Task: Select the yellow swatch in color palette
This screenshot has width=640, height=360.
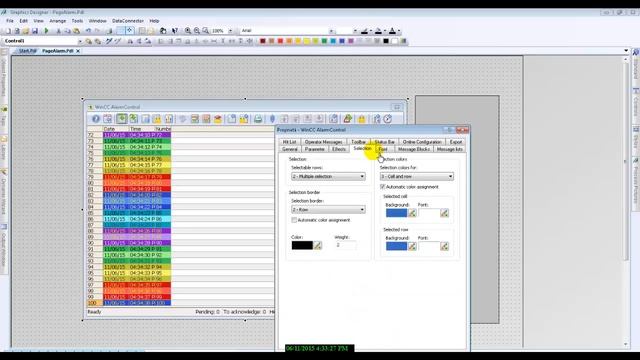Action: pos(307,41)
